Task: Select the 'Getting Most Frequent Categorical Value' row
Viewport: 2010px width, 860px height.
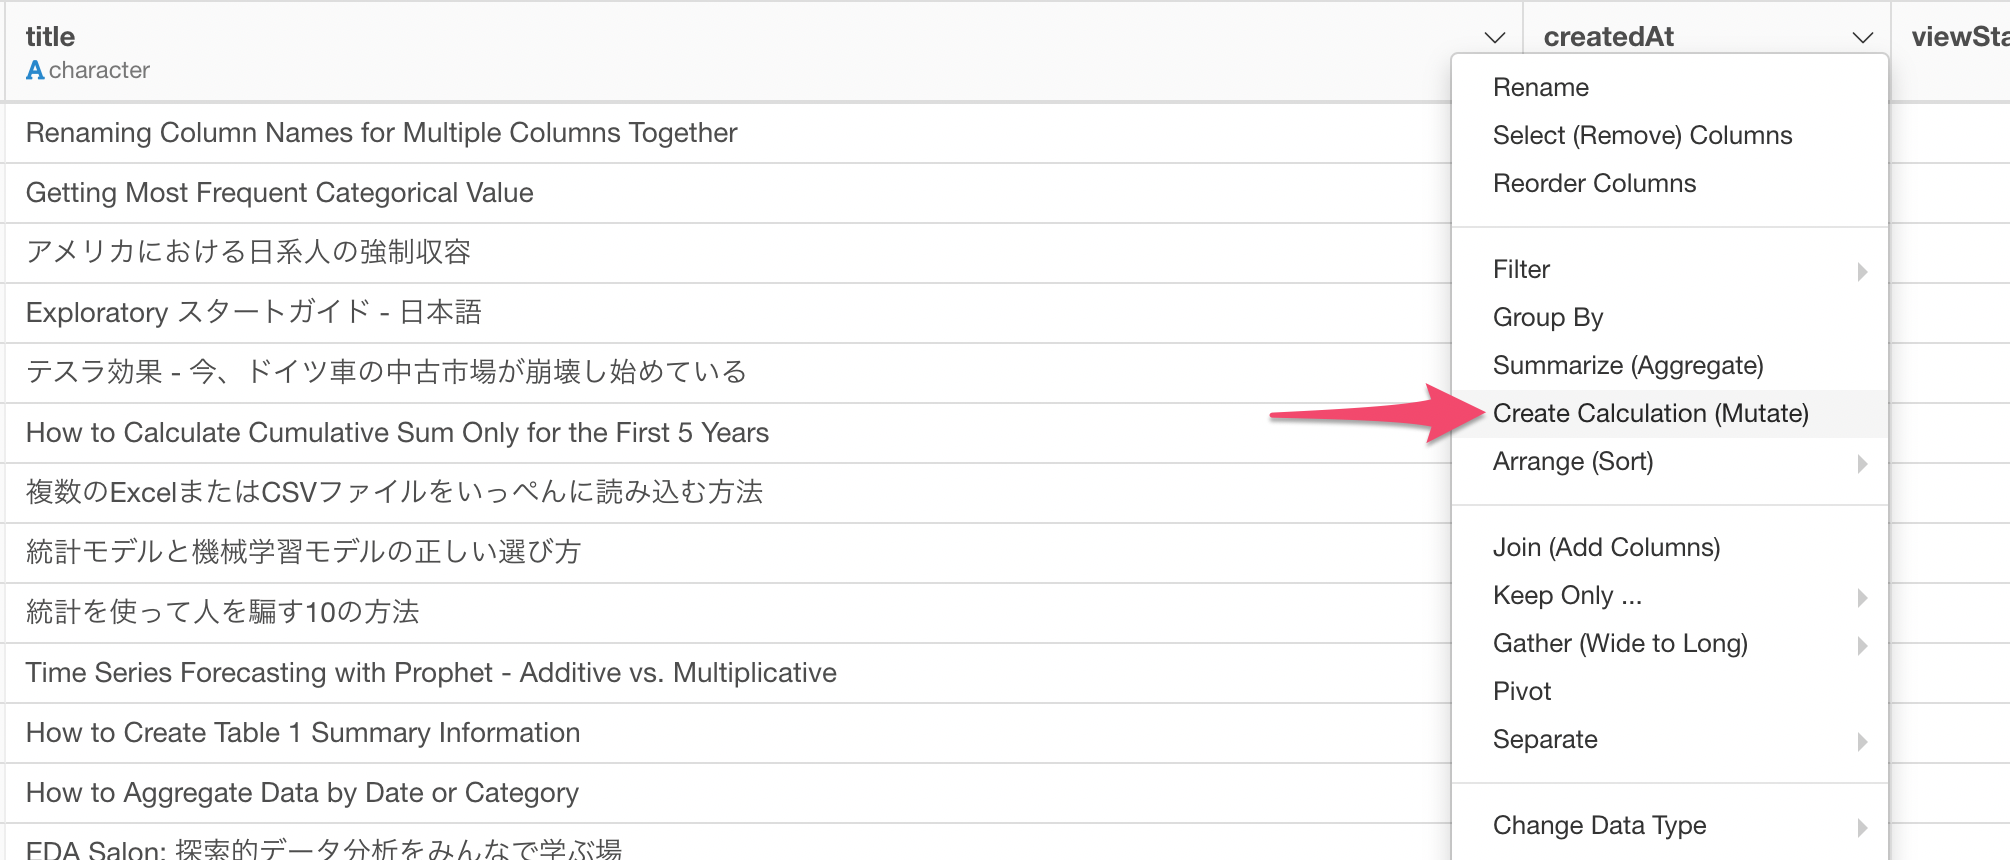Action: pos(279,193)
